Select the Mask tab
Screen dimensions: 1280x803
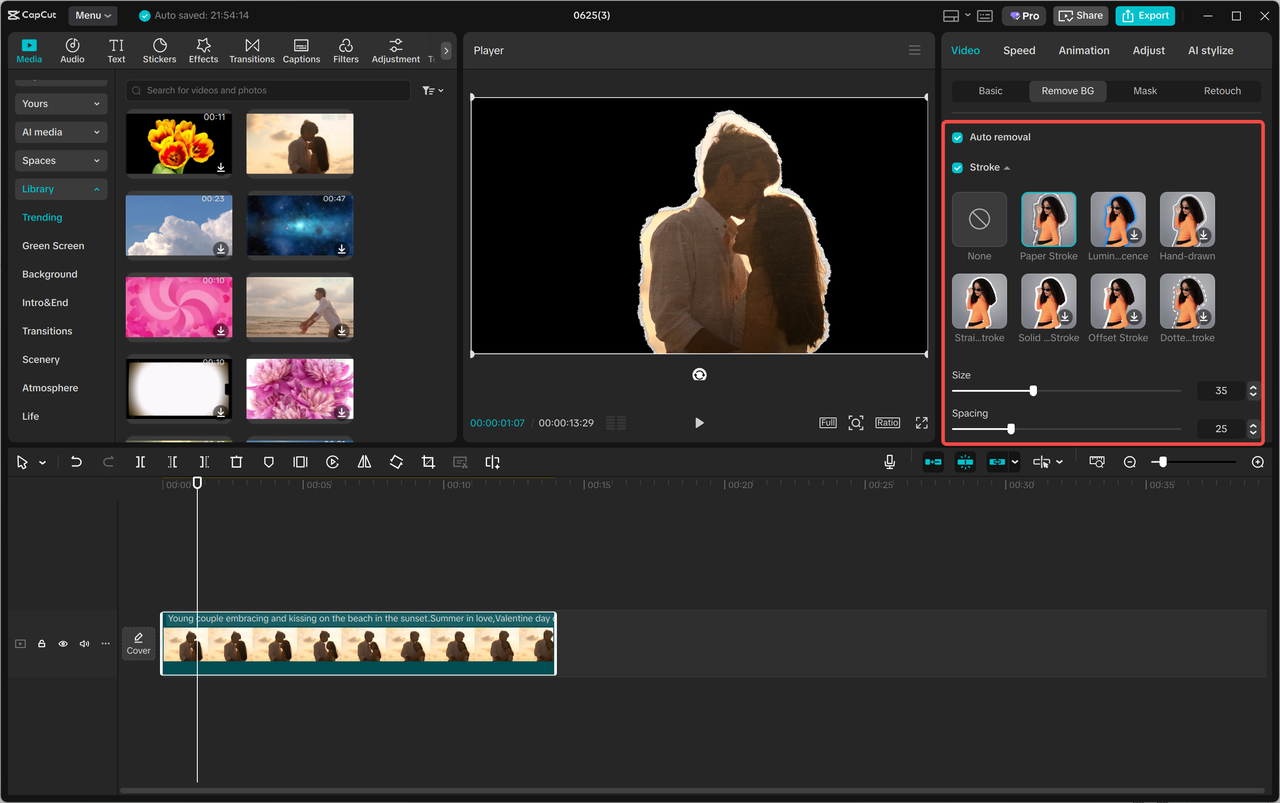click(1145, 91)
